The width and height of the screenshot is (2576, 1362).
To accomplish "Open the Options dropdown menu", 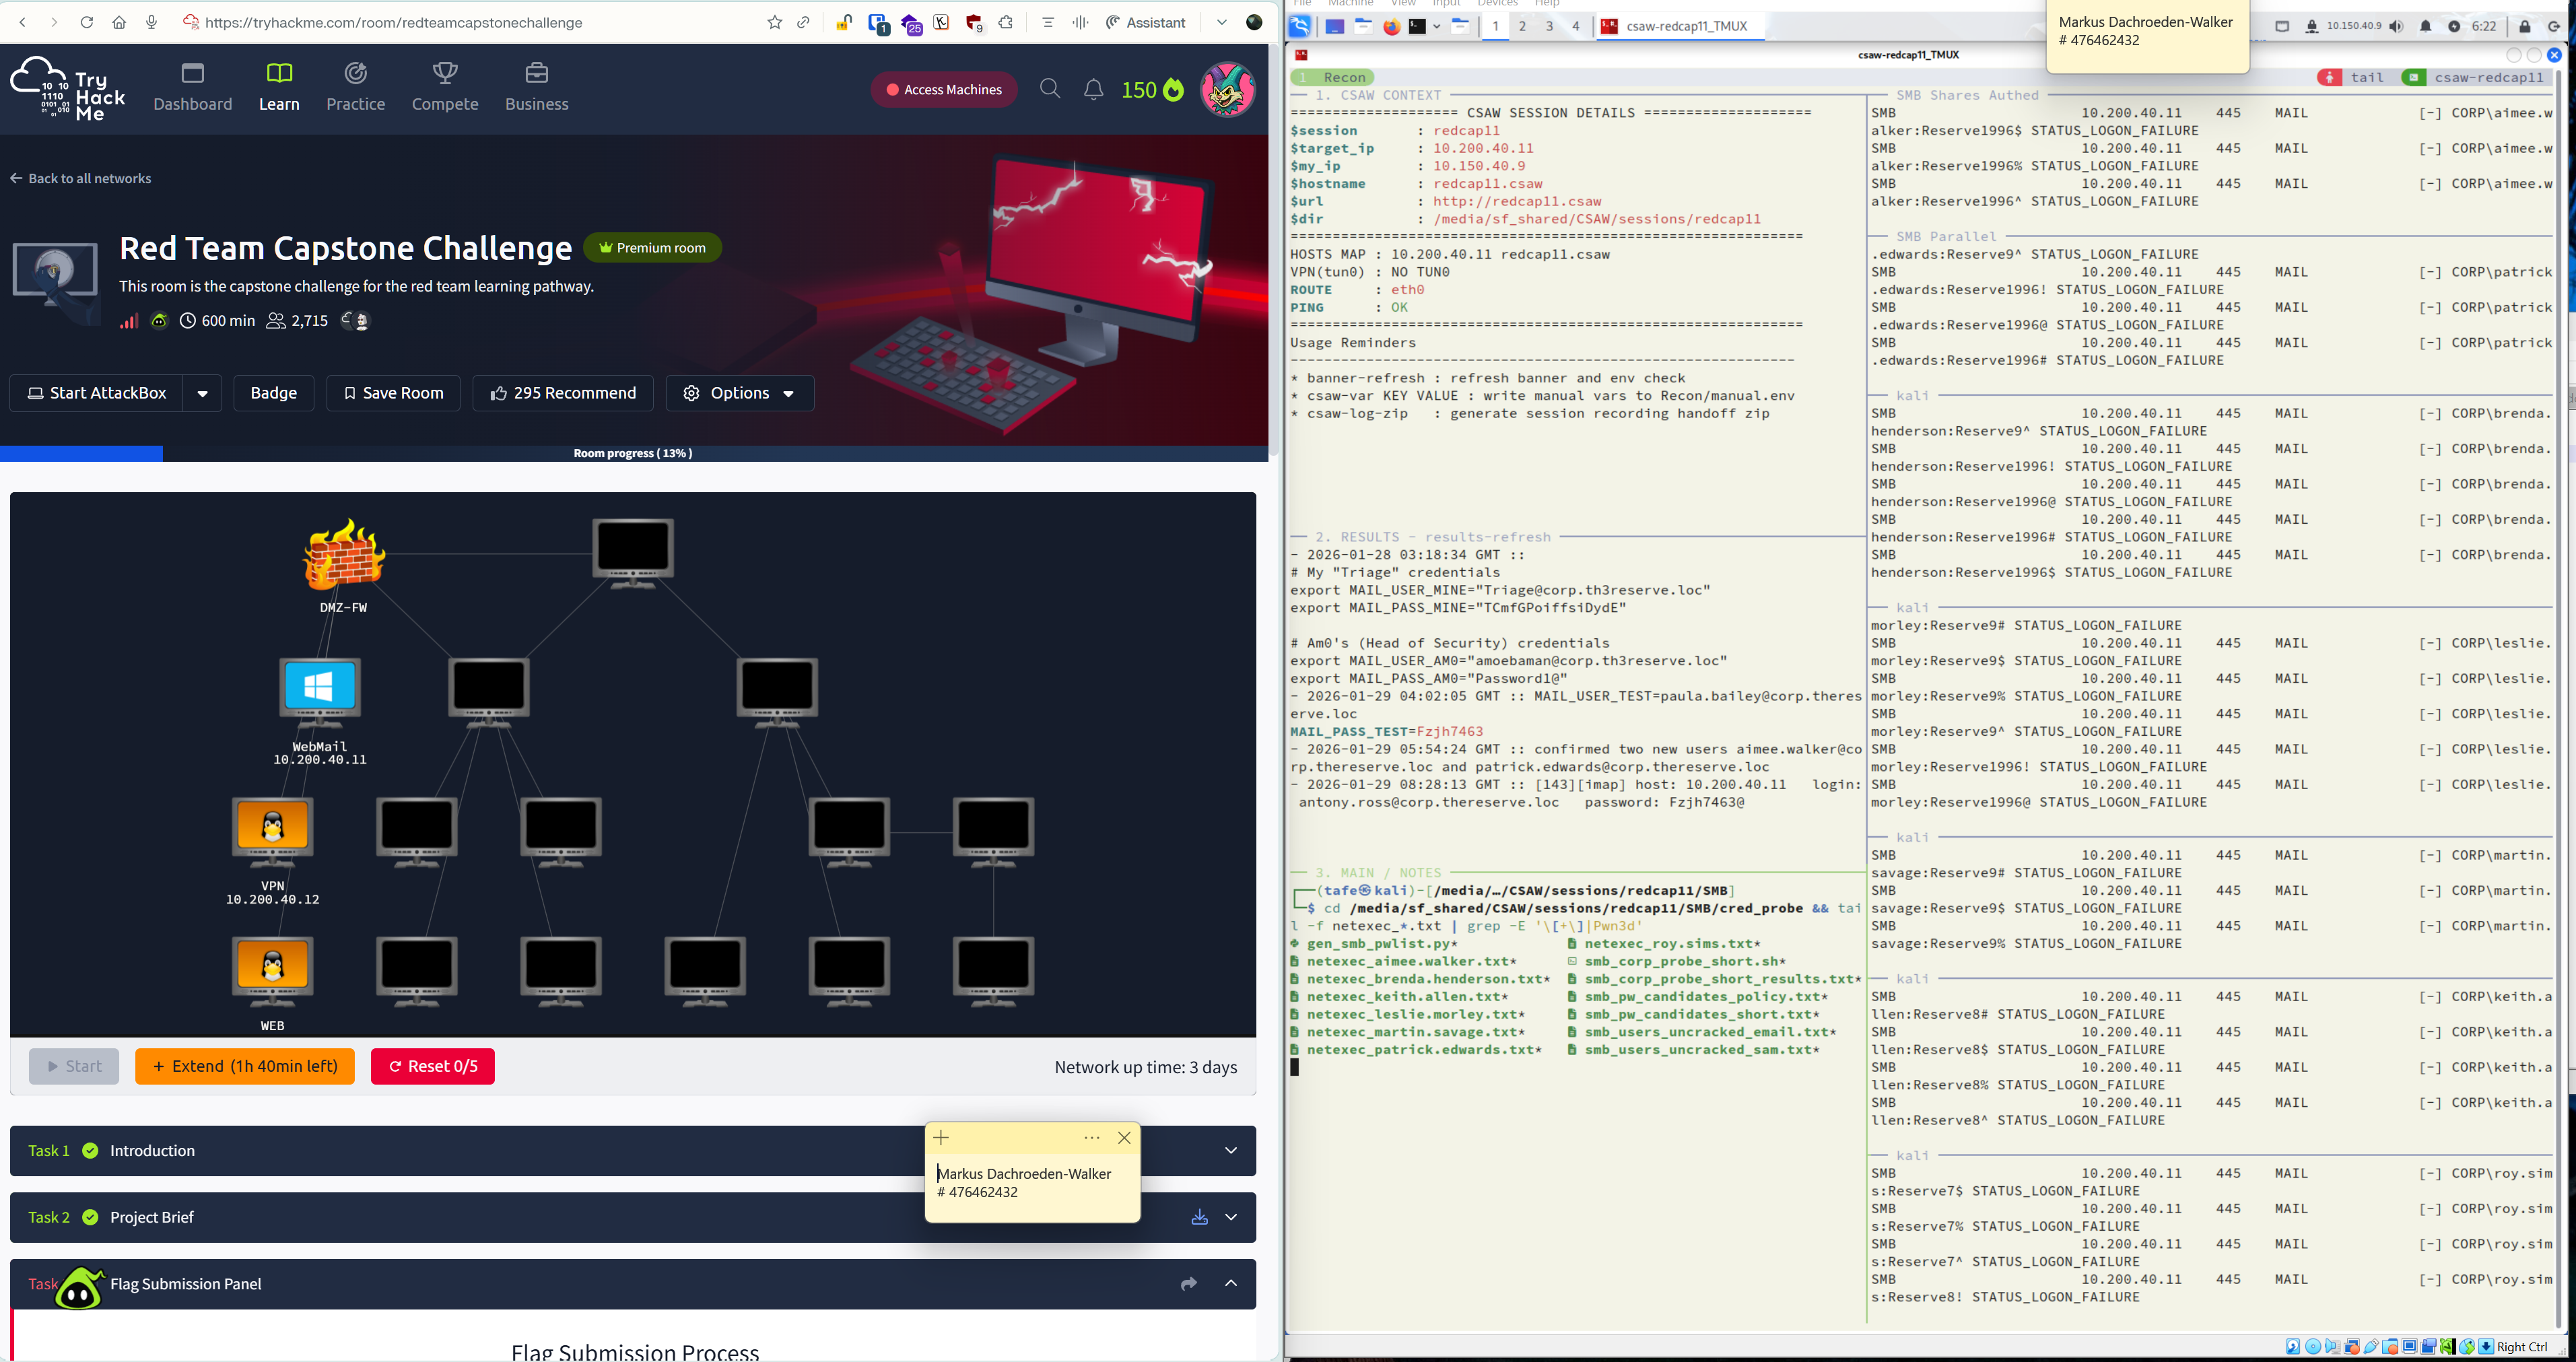I will [740, 393].
